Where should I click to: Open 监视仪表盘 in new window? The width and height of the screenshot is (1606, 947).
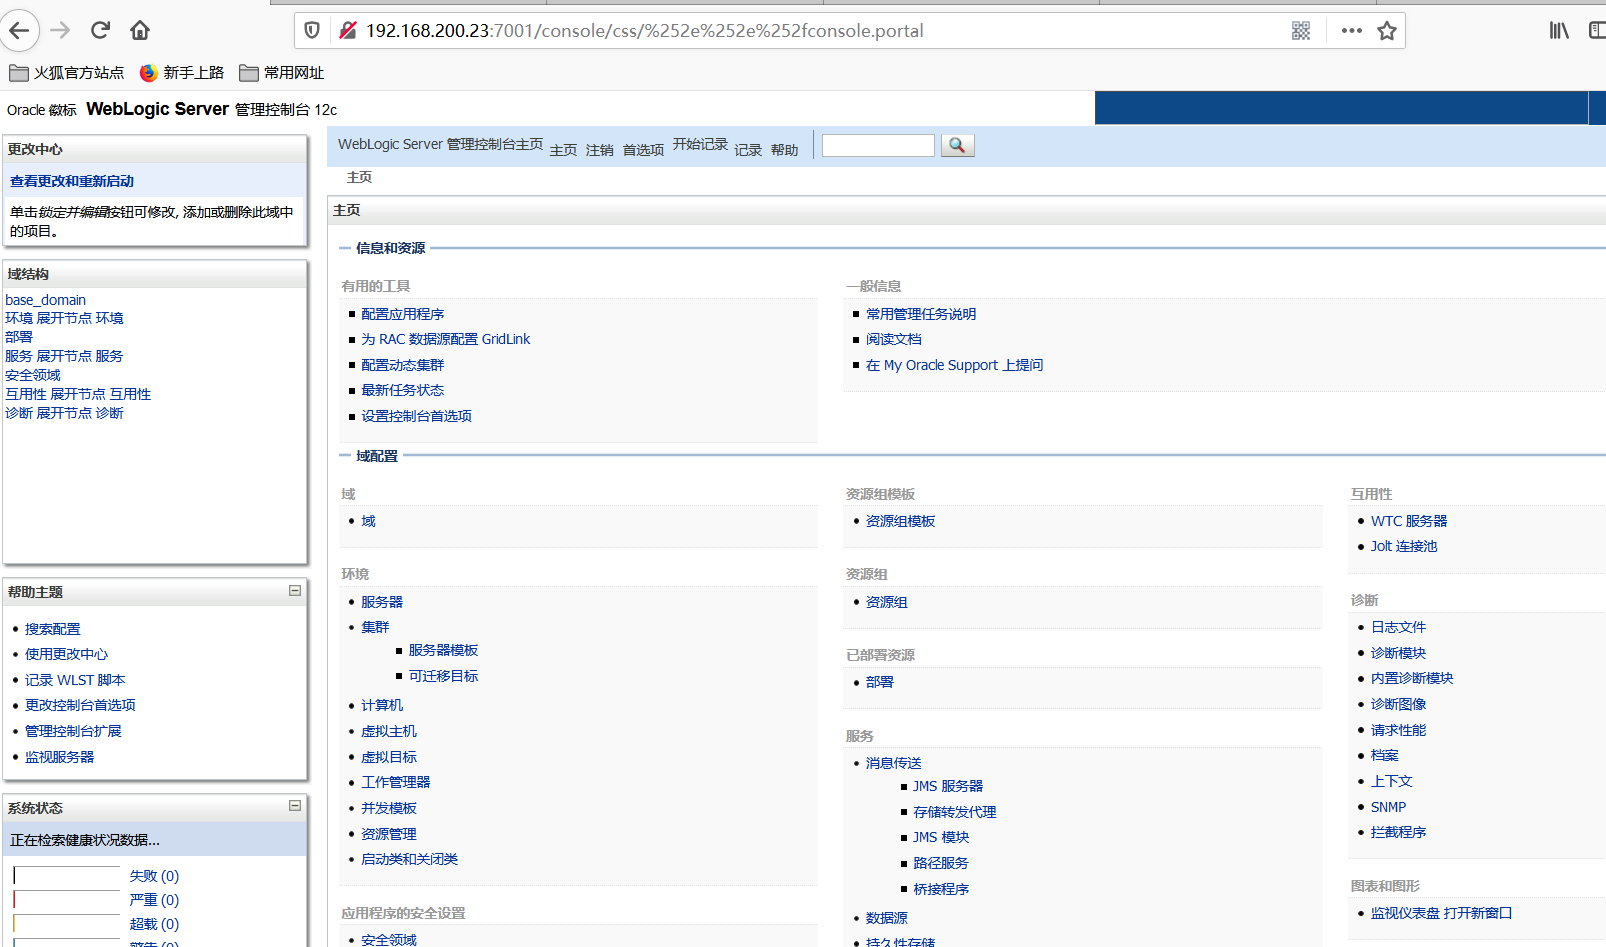[x=1441, y=913]
